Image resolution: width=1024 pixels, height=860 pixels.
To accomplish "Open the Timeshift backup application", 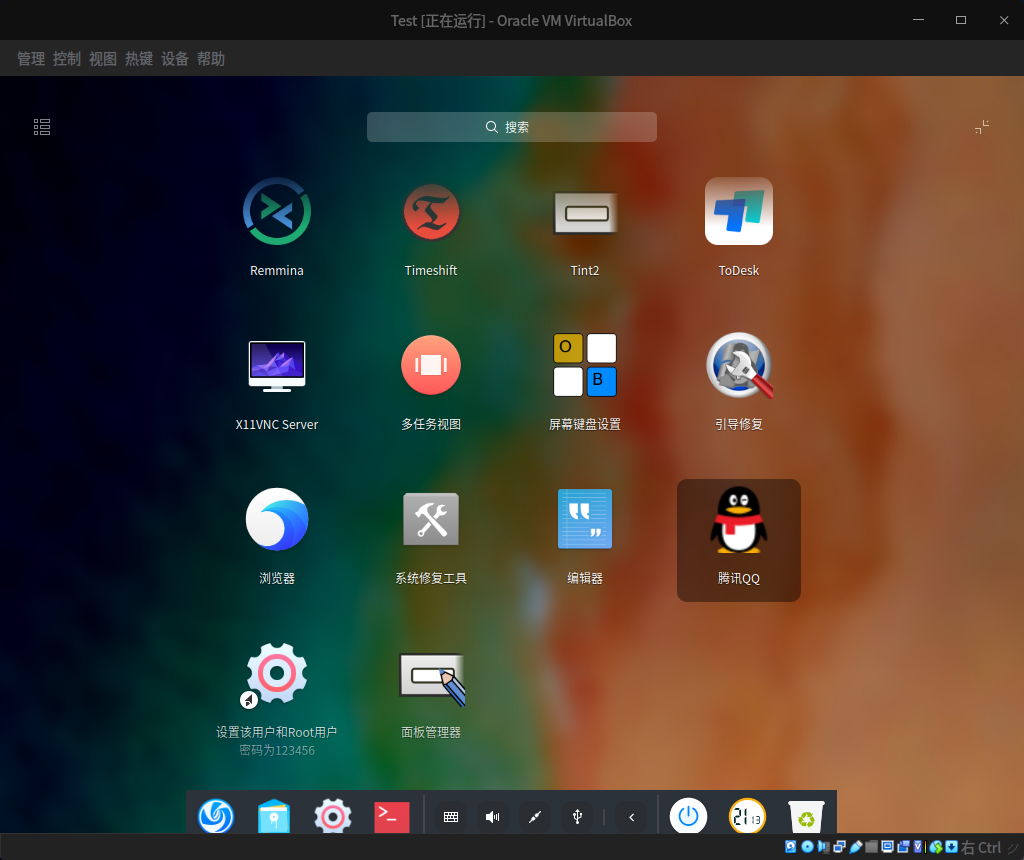I will 431,212.
